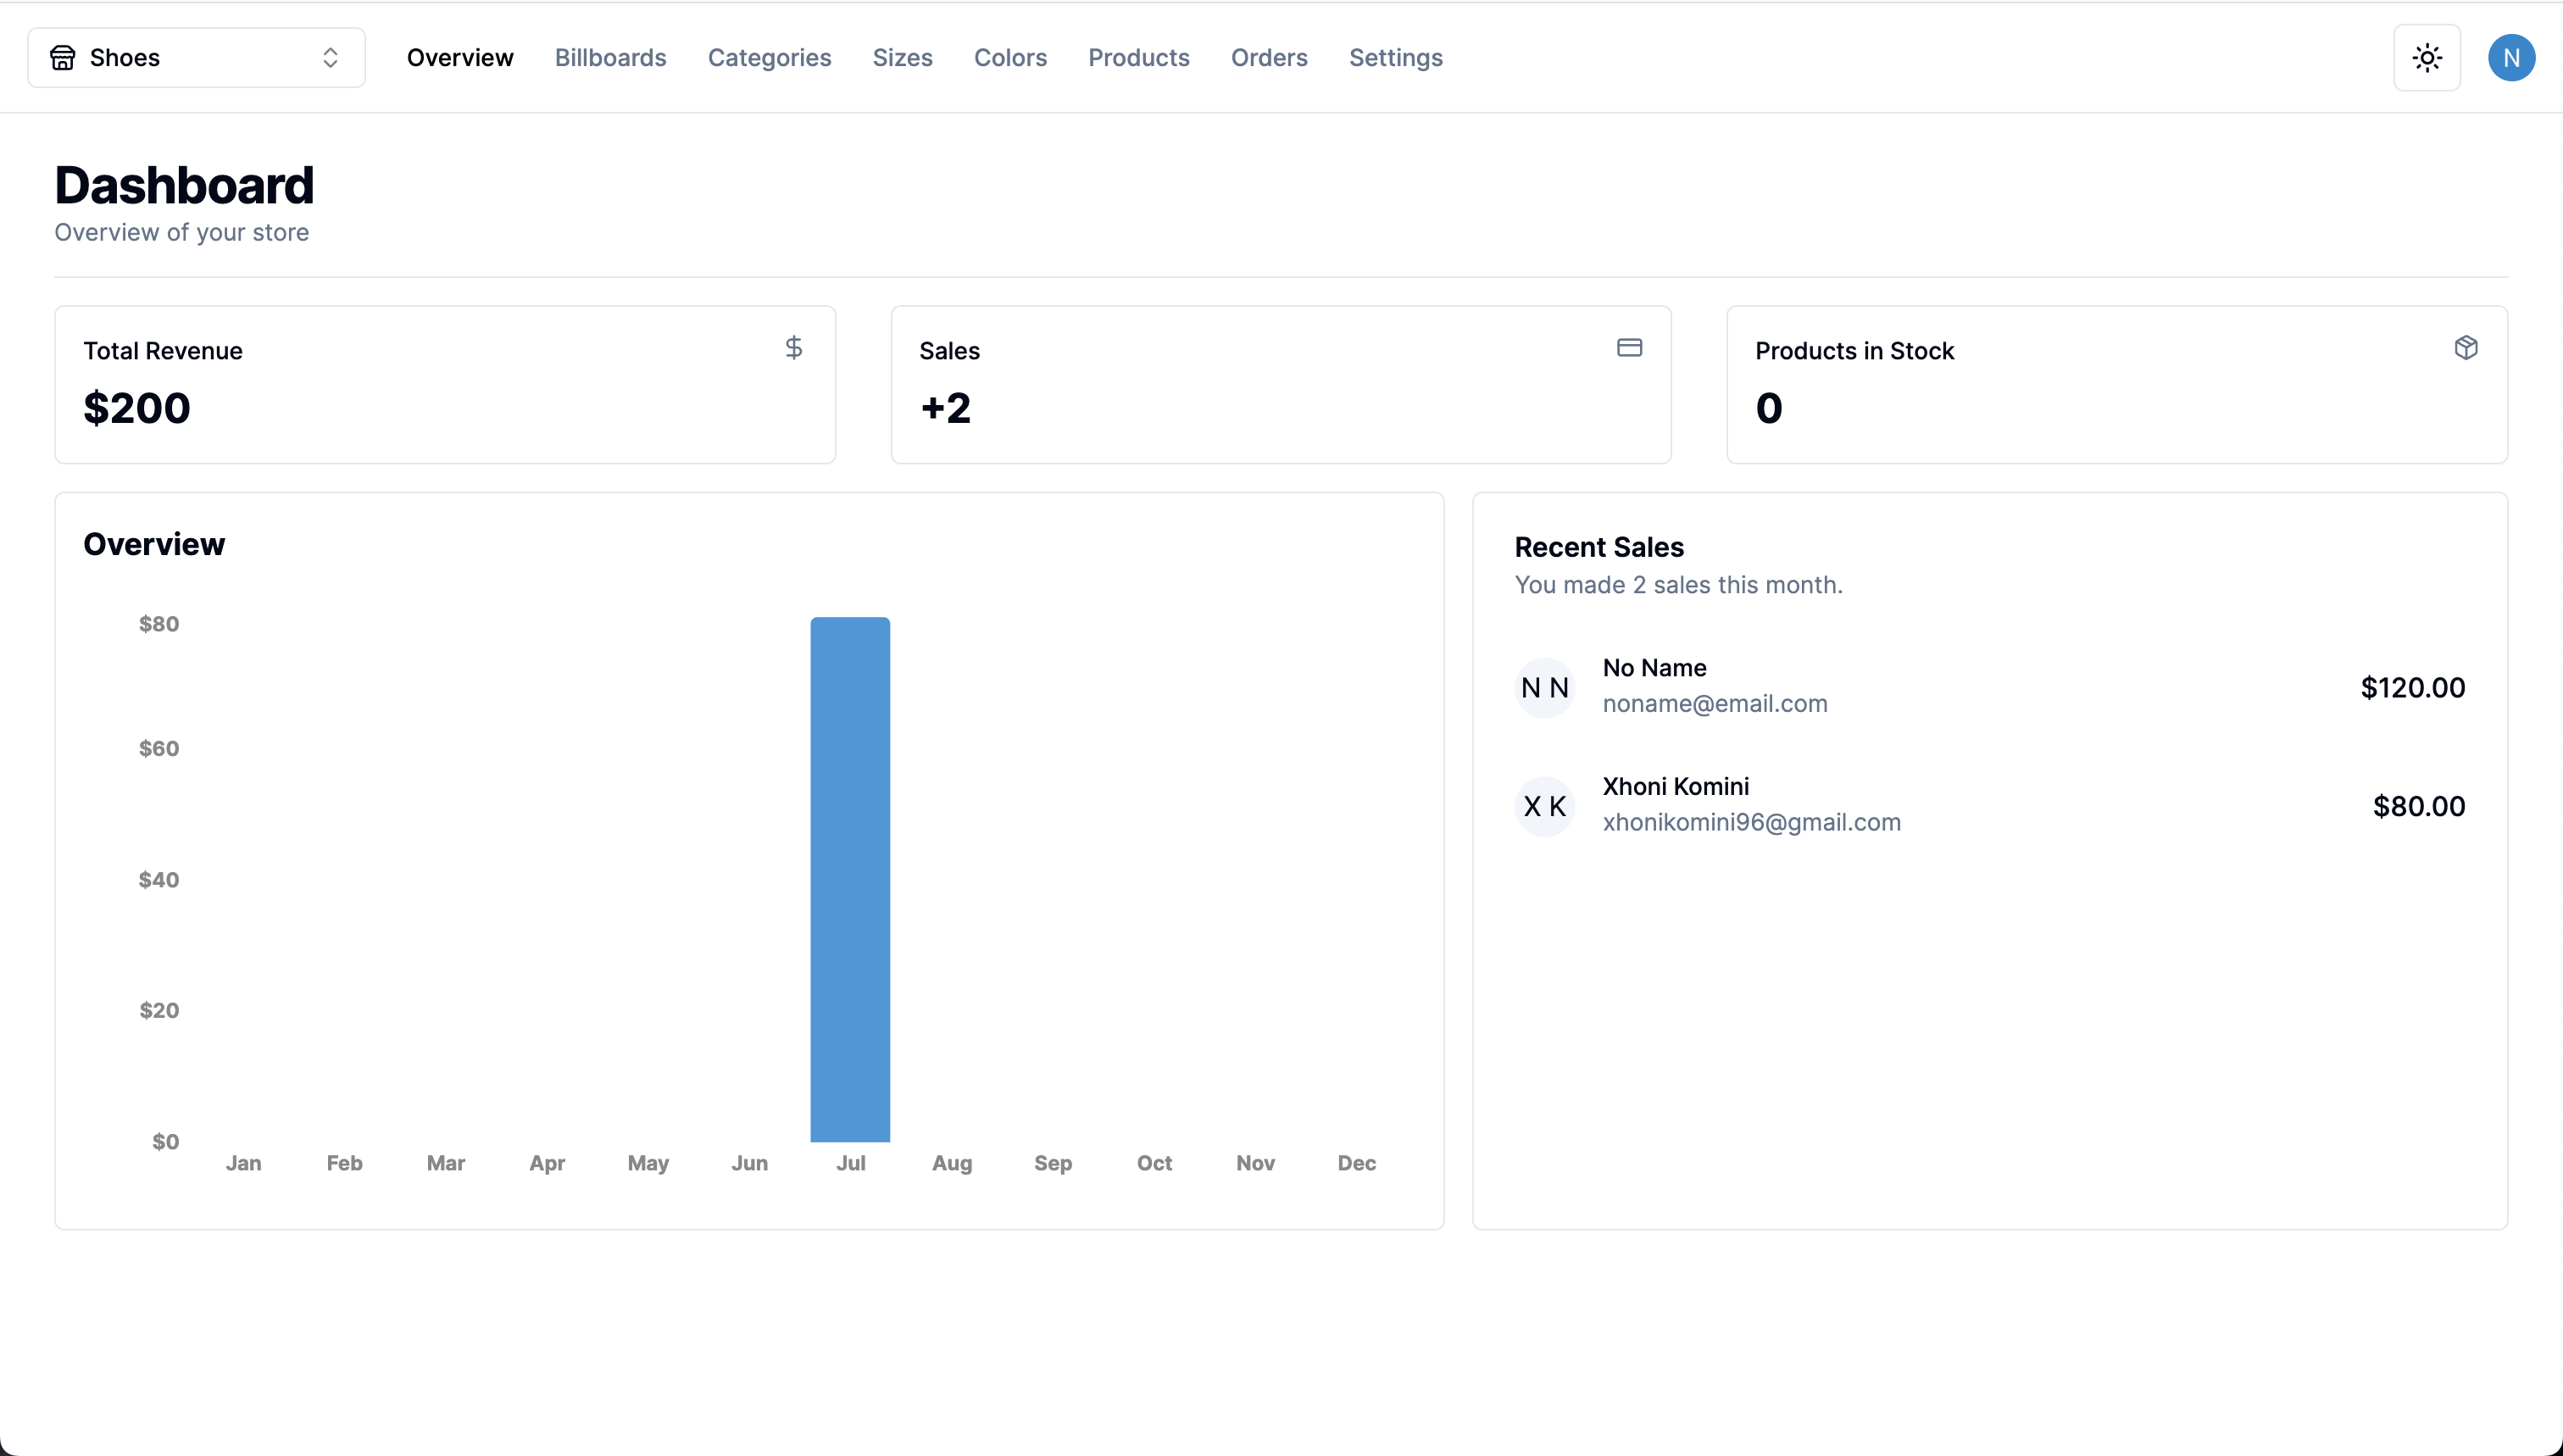This screenshot has width=2563, height=1456.
Task: Open the Settings tab
Action: point(1396,58)
